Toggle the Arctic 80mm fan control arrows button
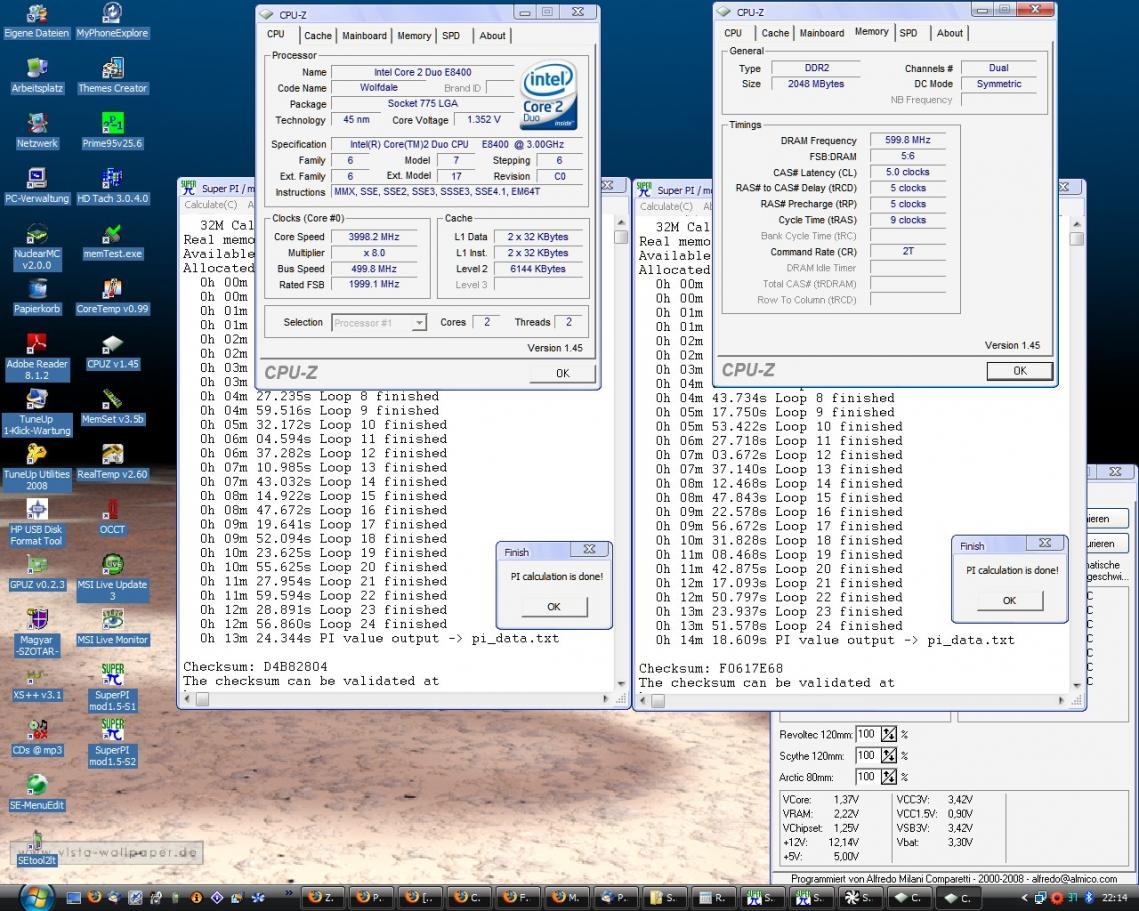1139x911 pixels. click(x=888, y=777)
